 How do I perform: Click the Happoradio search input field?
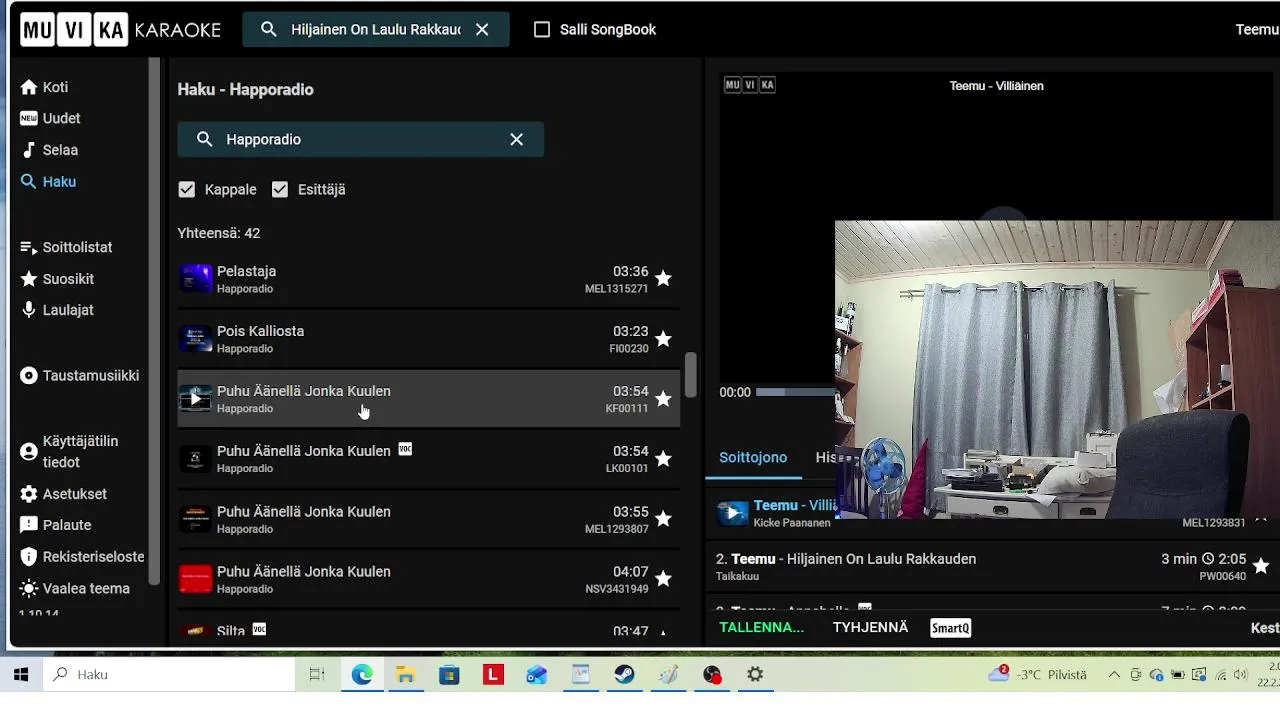360,139
